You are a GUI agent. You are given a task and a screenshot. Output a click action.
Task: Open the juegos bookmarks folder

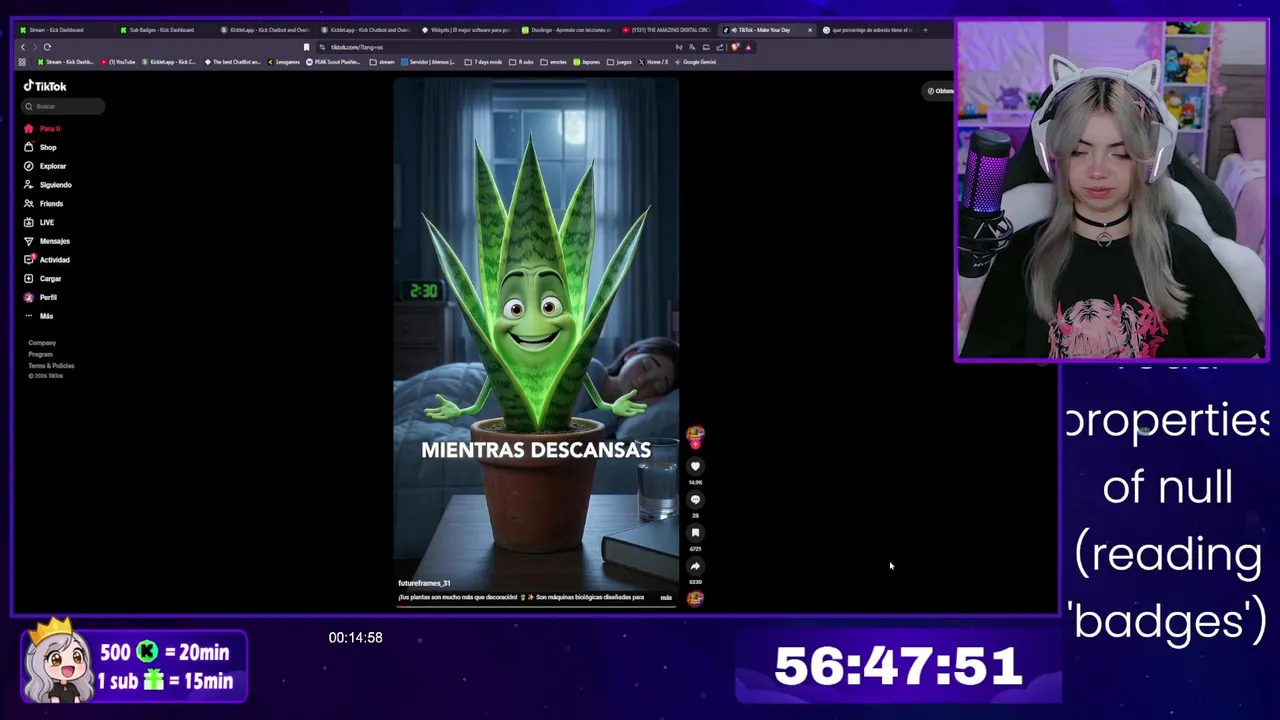(619, 62)
